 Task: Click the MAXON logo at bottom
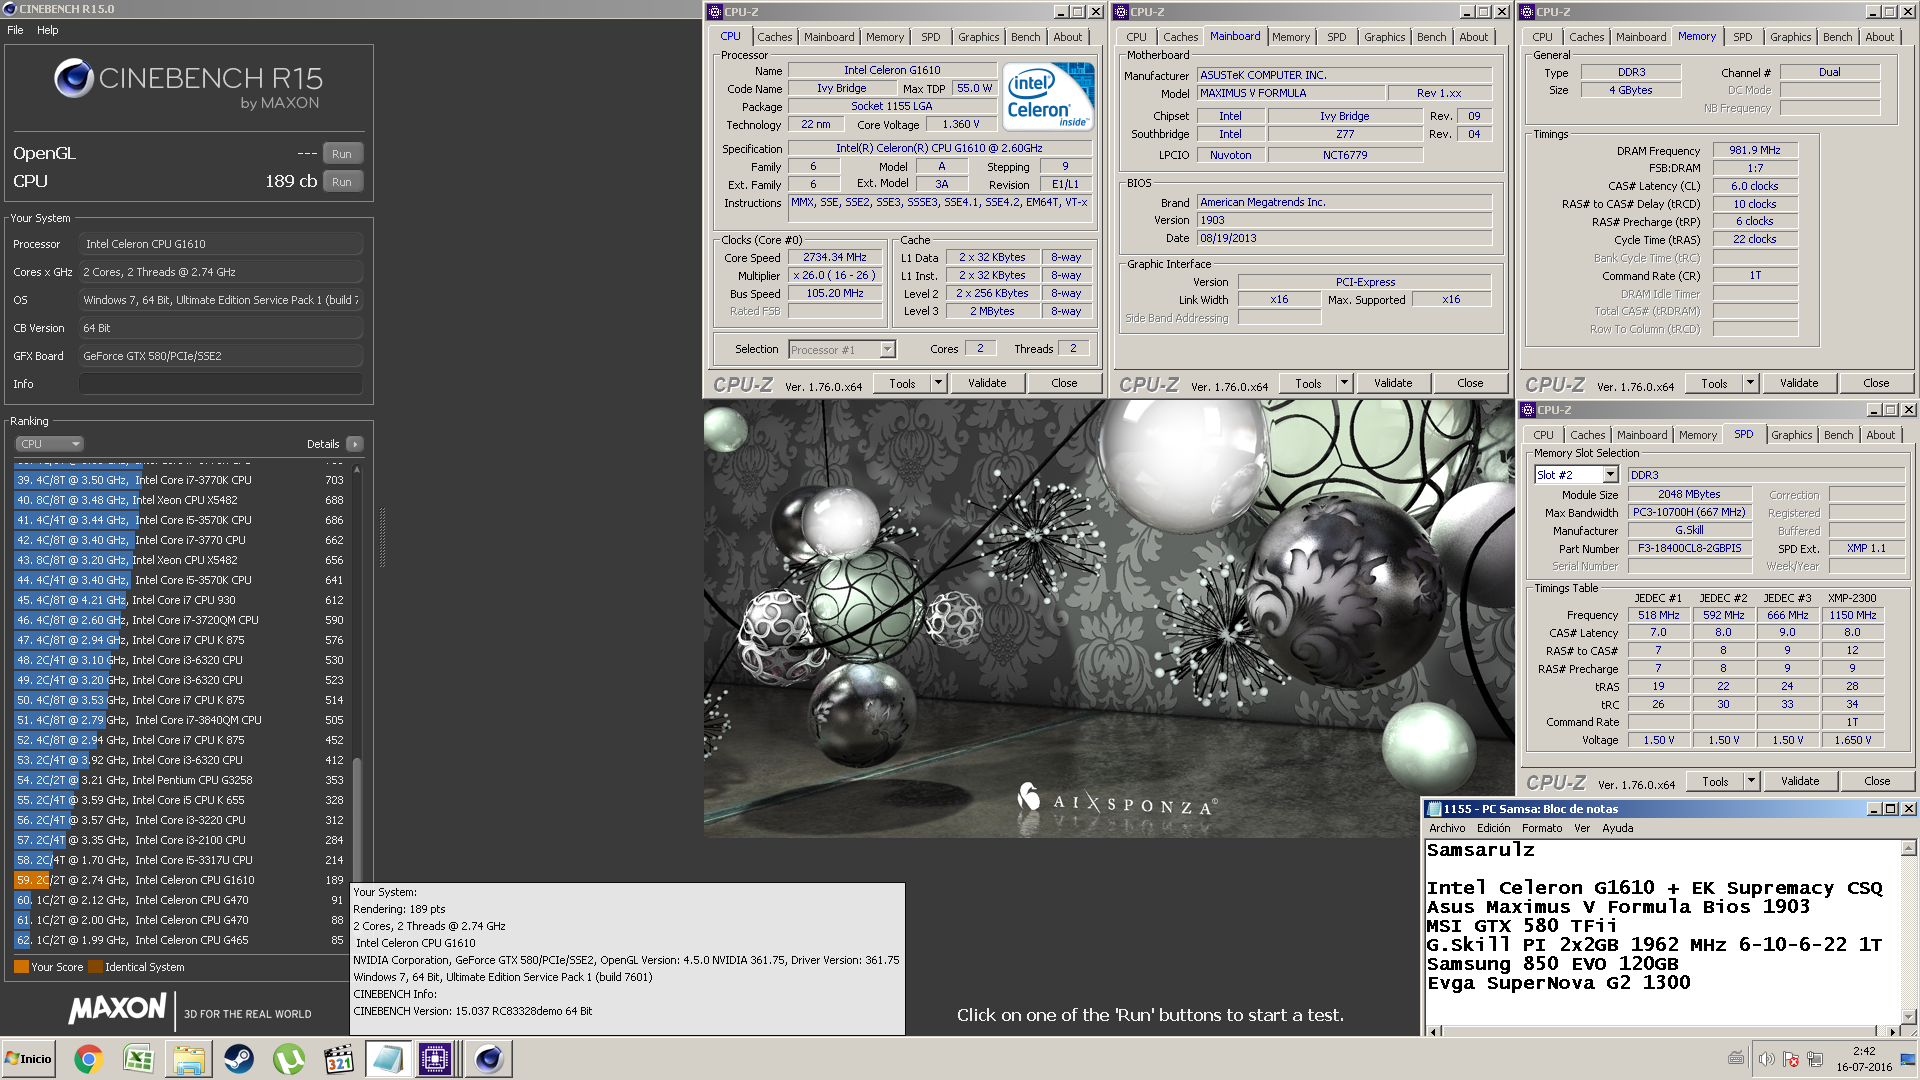(x=117, y=1009)
